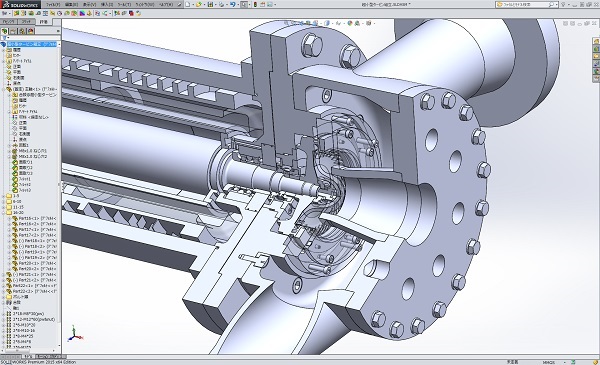The image size is (600, 365).
Task: Click the Print icon in top toolbar
Action: [x=222, y=4]
